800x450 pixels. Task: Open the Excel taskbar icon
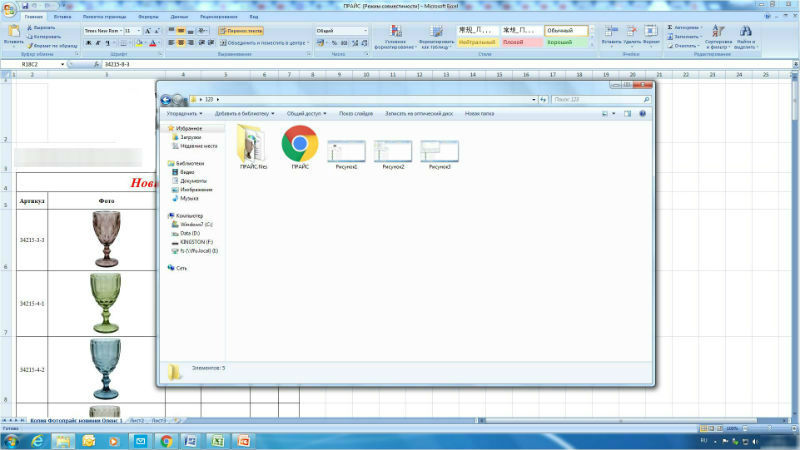218,441
